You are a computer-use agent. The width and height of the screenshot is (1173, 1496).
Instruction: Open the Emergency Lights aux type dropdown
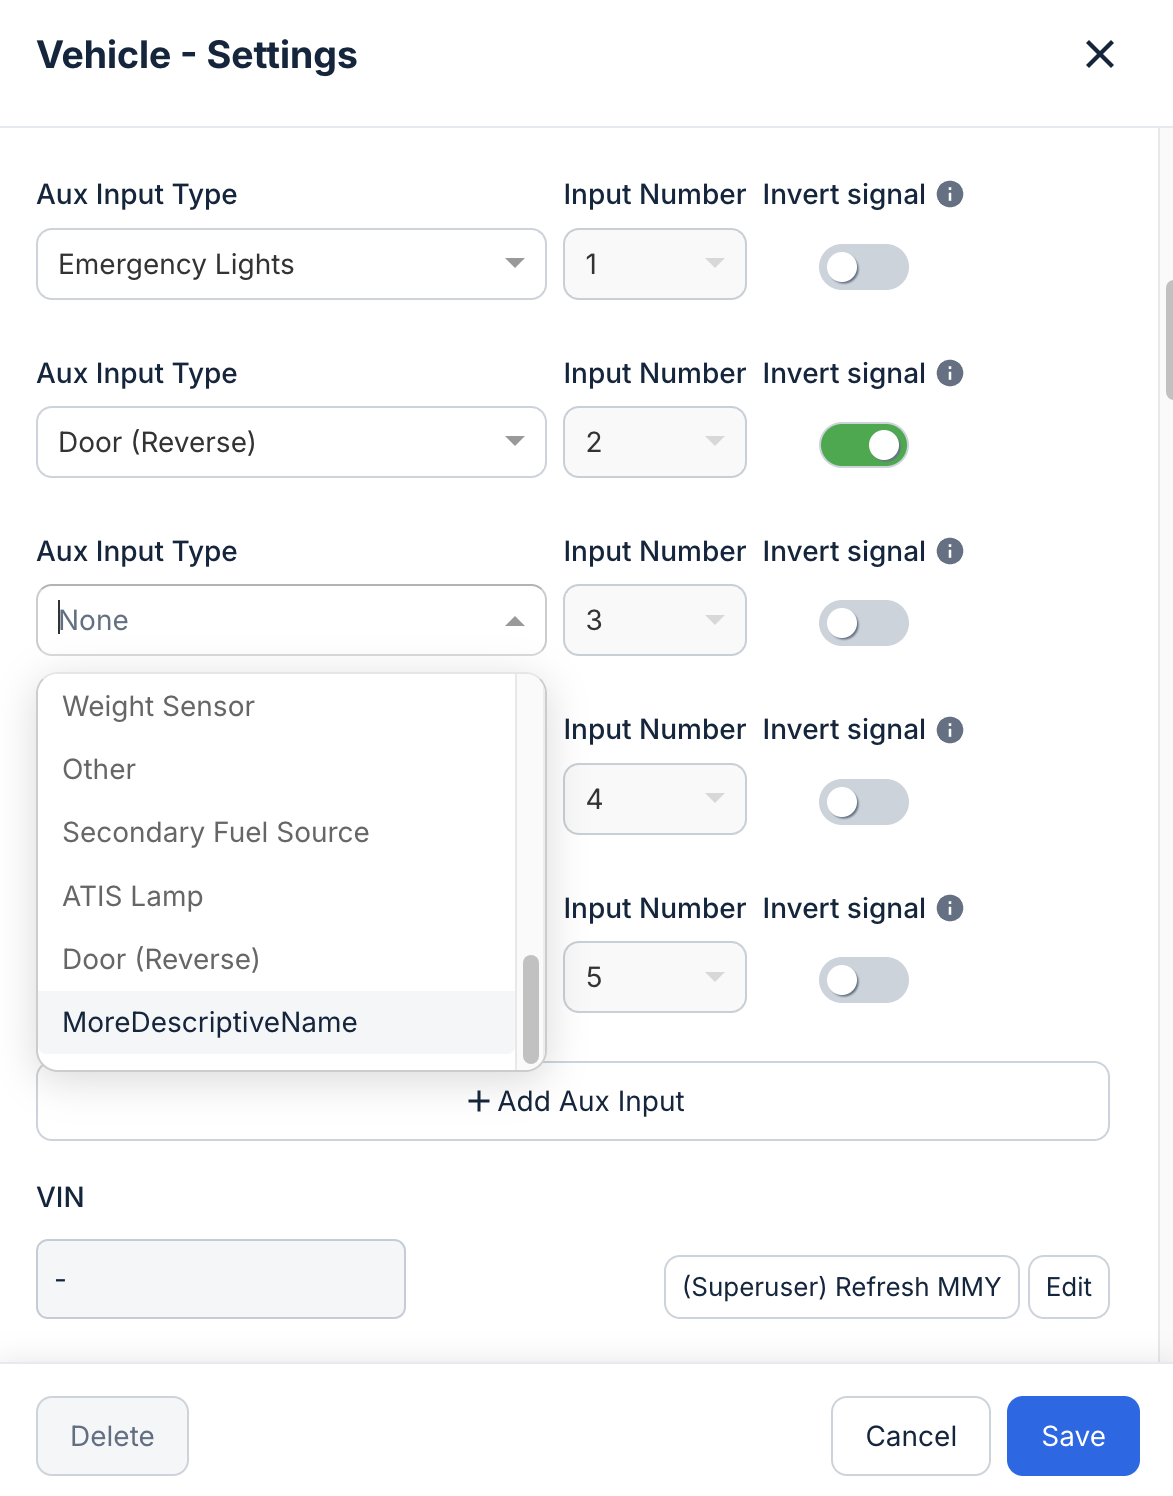(x=291, y=264)
